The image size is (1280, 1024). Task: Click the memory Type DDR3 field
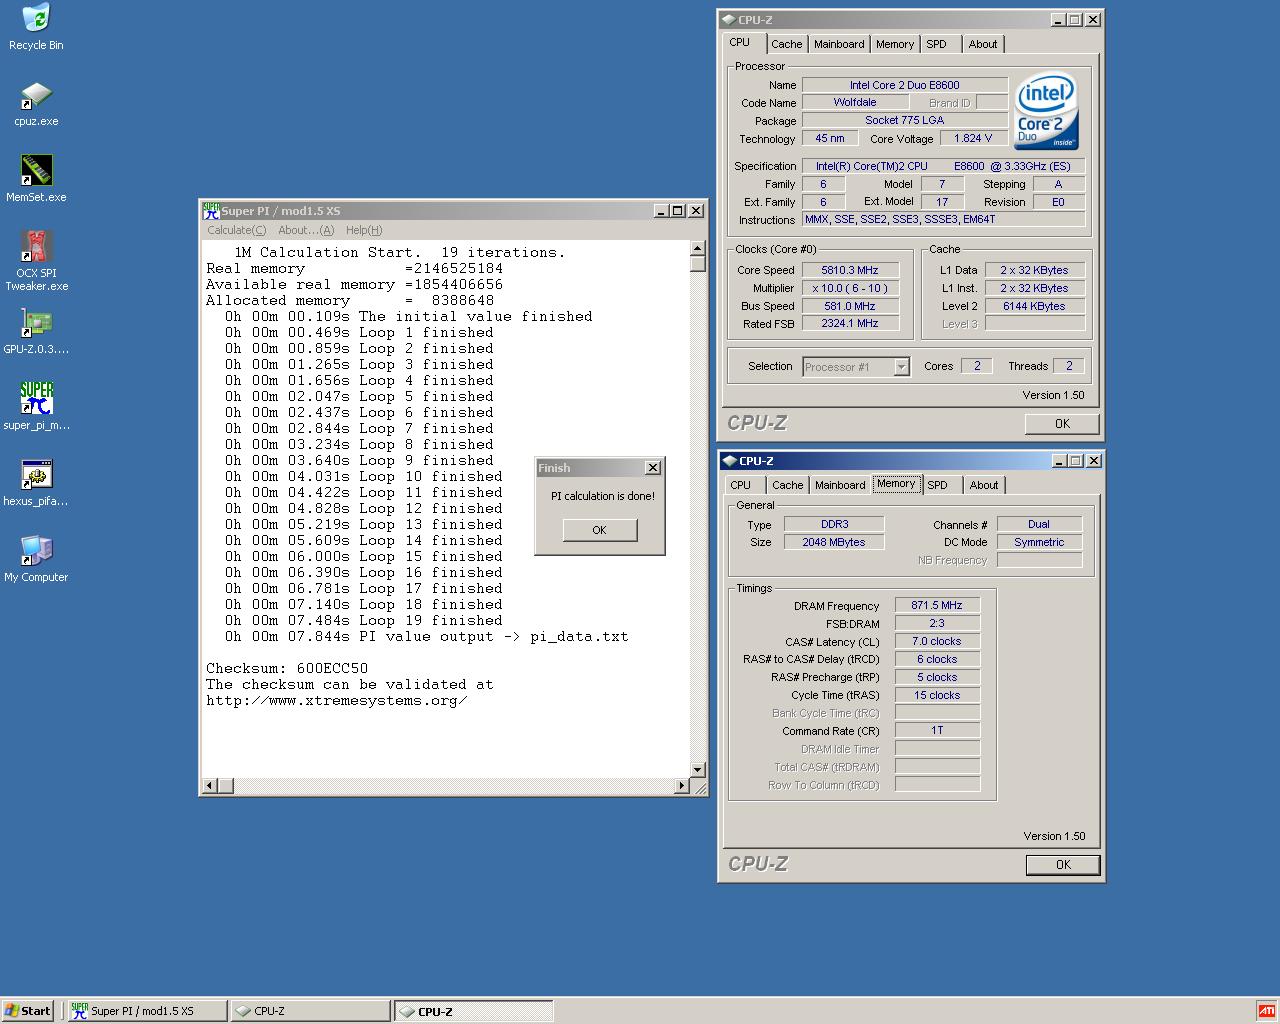[834, 524]
